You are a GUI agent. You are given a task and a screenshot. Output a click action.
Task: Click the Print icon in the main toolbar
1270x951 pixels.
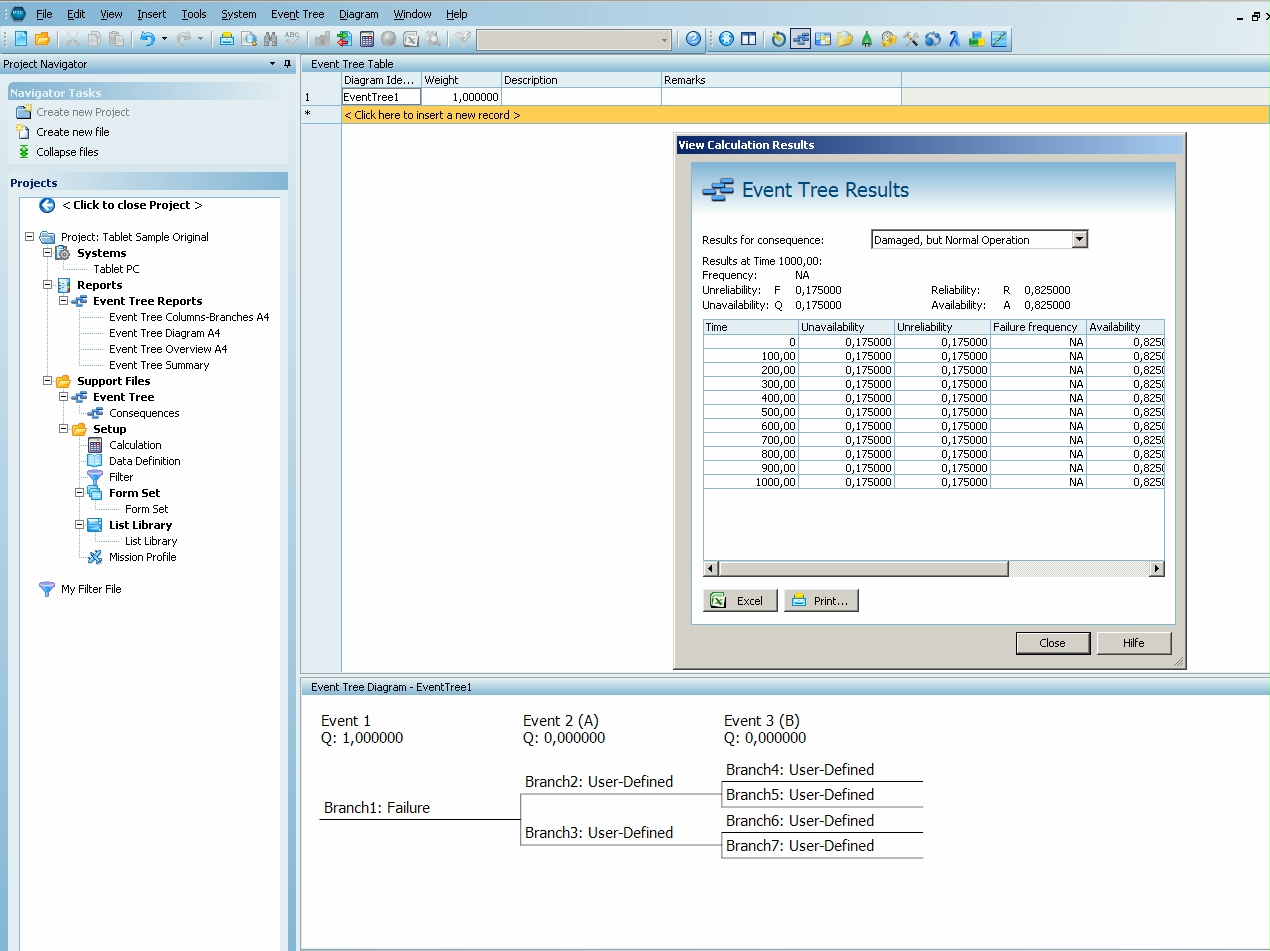pyautogui.click(x=227, y=39)
